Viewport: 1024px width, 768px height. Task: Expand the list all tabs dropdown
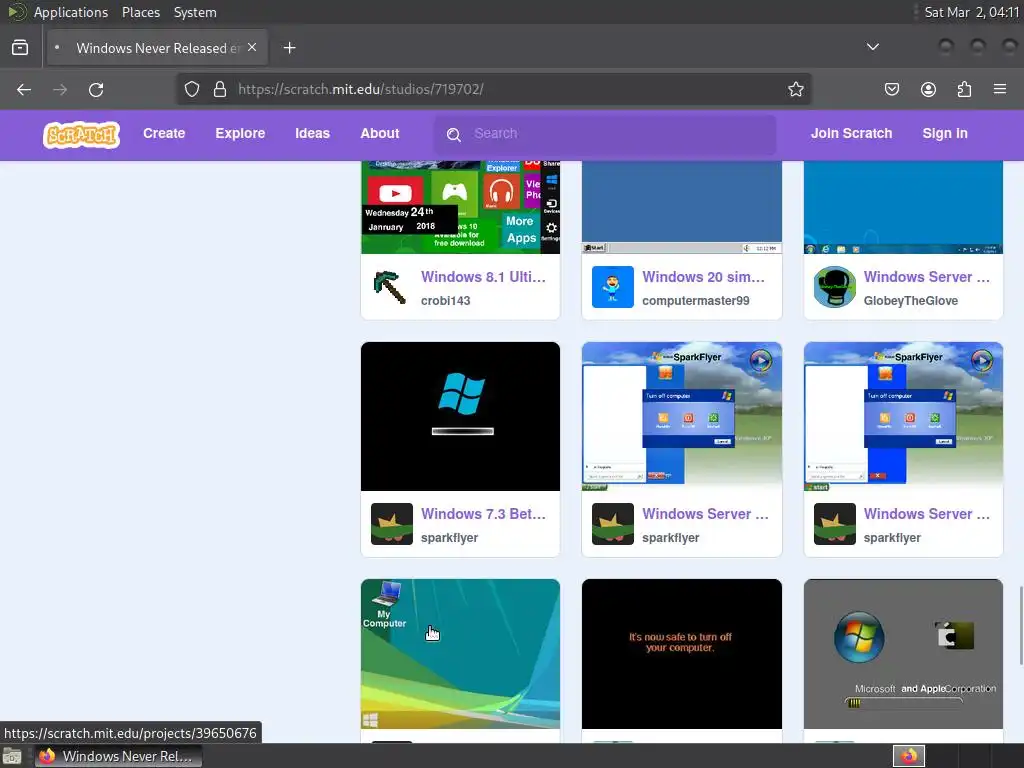(x=872, y=47)
